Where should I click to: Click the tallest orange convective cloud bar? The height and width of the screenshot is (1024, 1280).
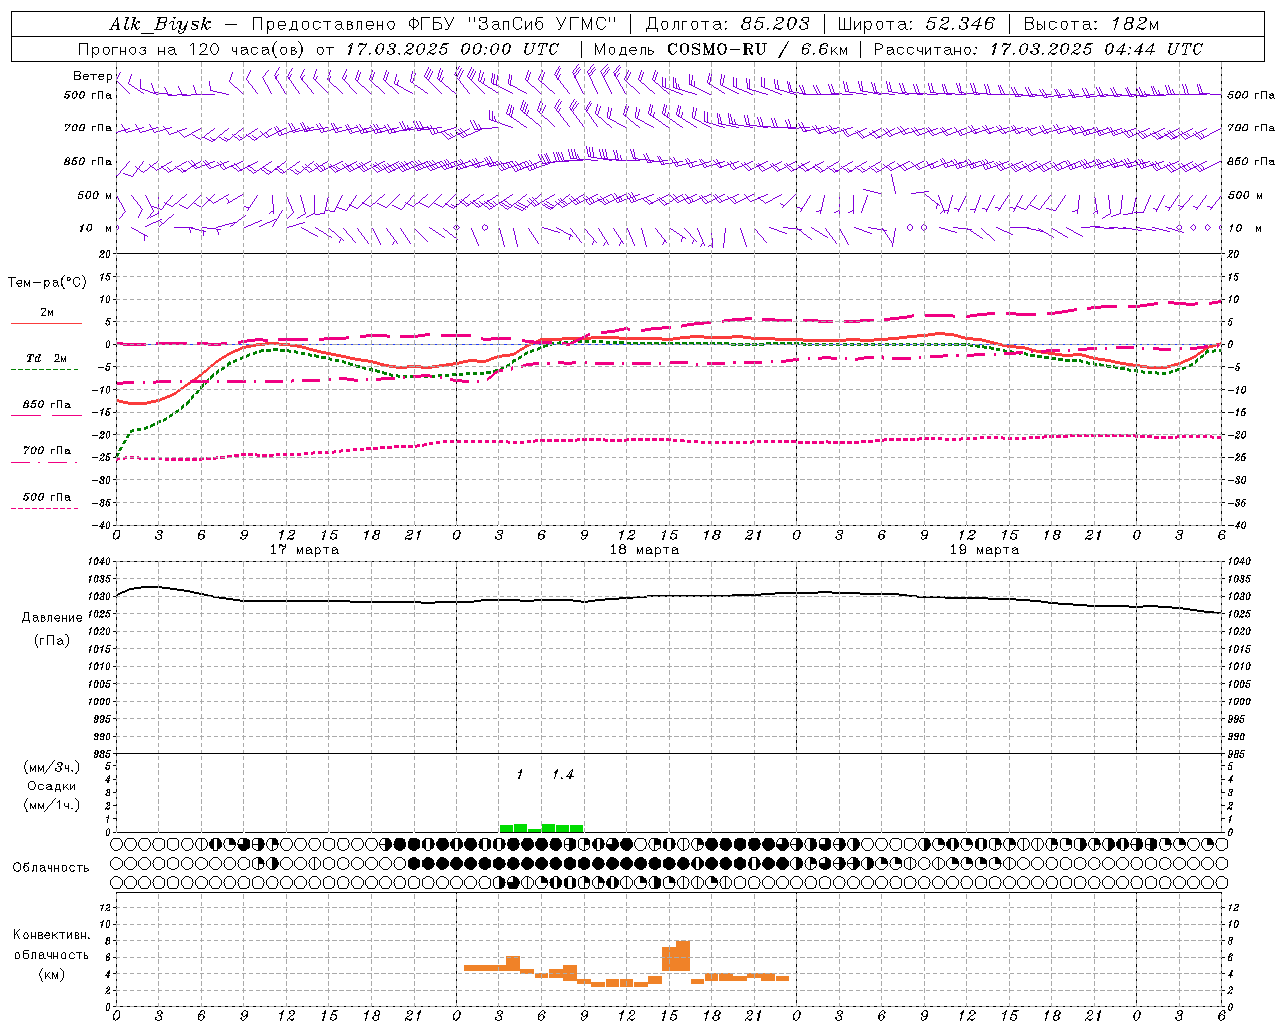tap(683, 956)
